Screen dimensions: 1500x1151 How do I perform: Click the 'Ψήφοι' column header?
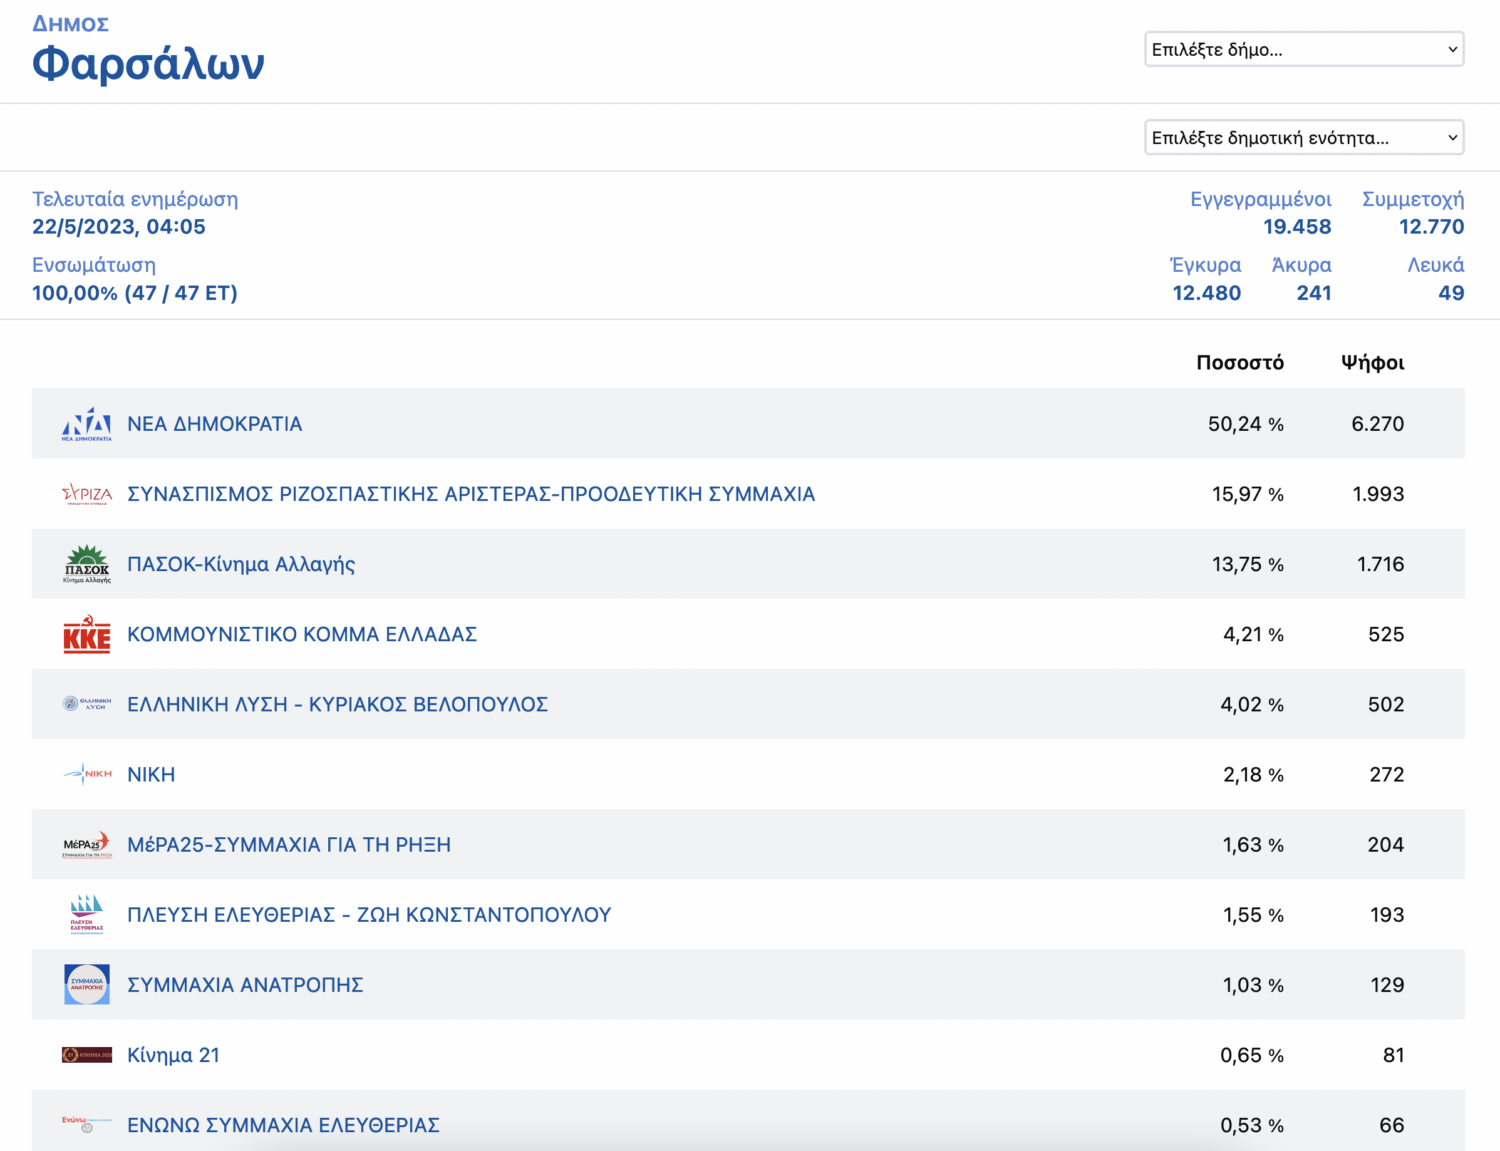click(x=1372, y=362)
